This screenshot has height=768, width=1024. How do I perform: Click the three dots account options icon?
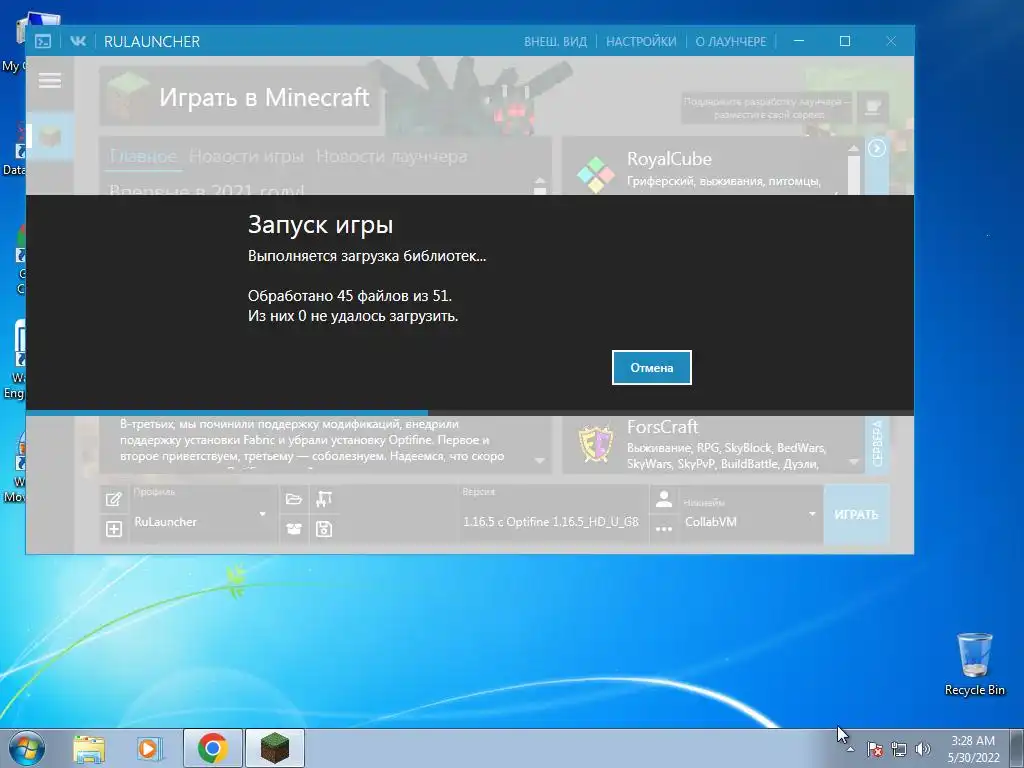tap(664, 529)
